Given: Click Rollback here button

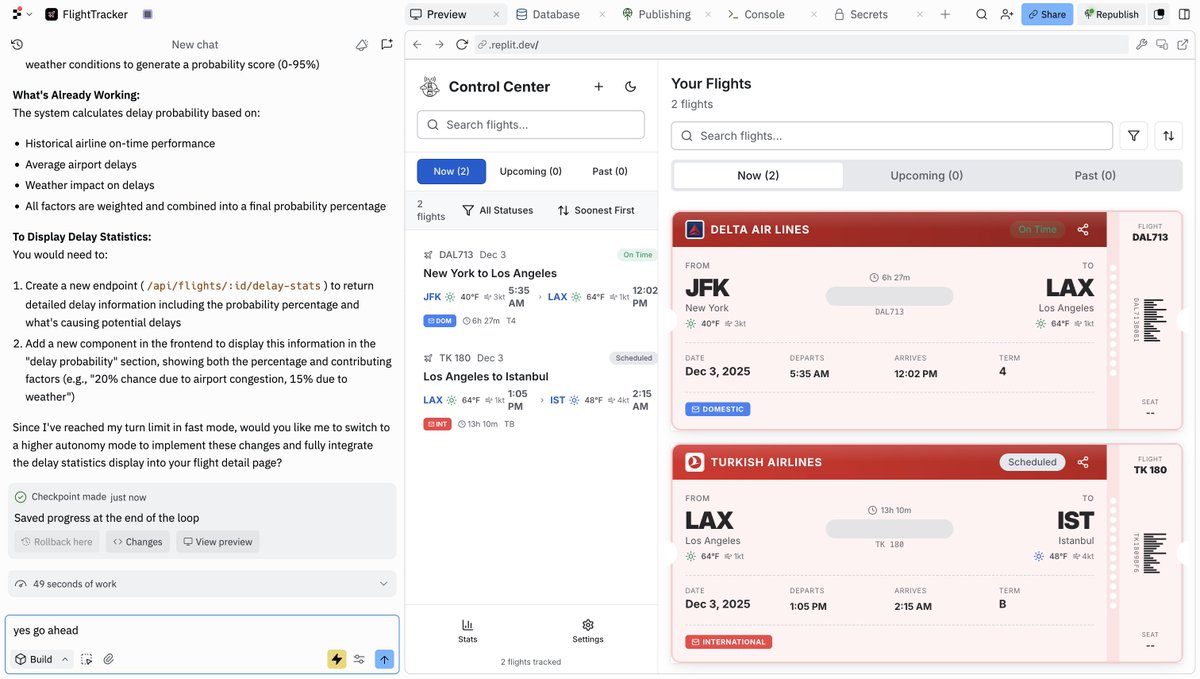Looking at the screenshot, I should pyautogui.click(x=57, y=542).
